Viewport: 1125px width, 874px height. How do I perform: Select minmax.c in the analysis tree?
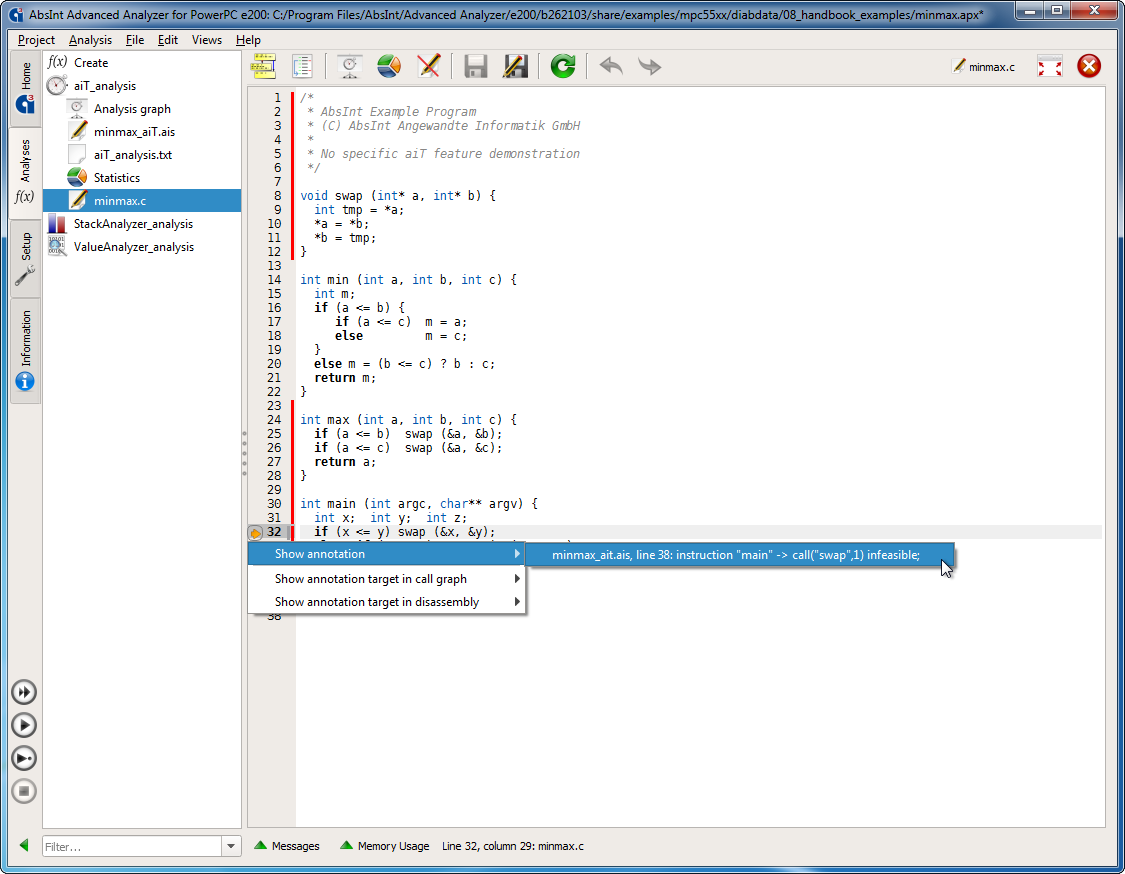(x=142, y=200)
